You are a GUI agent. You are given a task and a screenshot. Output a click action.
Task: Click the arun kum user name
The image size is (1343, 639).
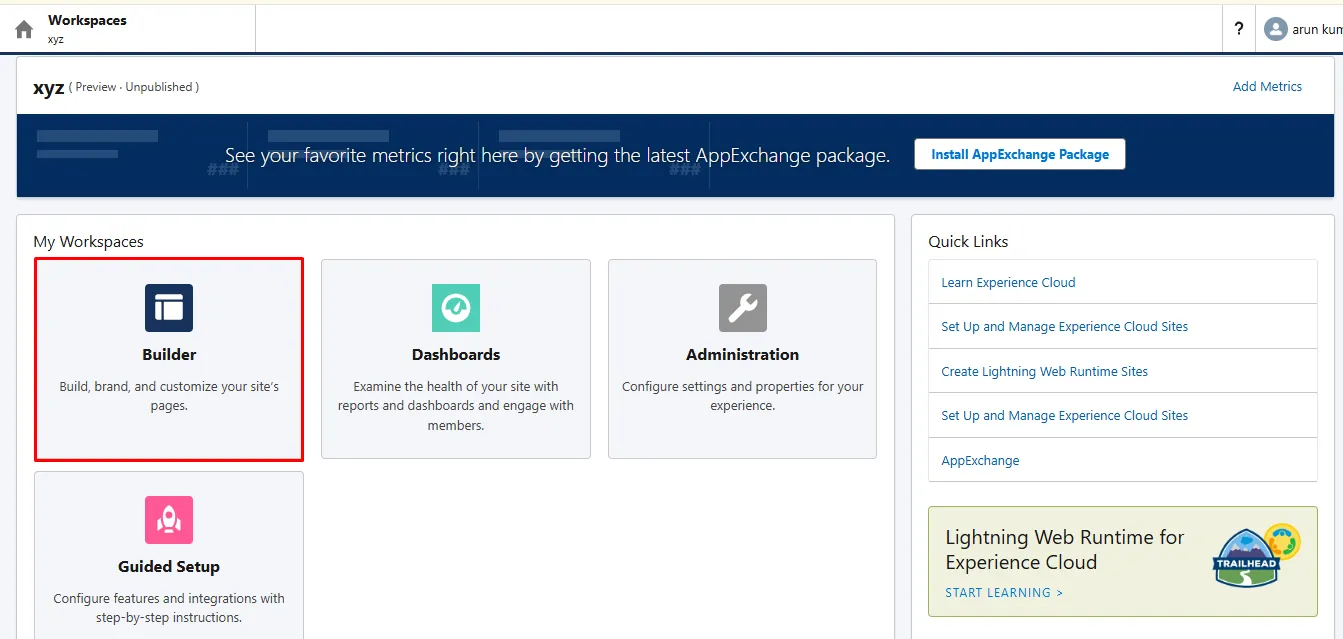[1316, 29]
